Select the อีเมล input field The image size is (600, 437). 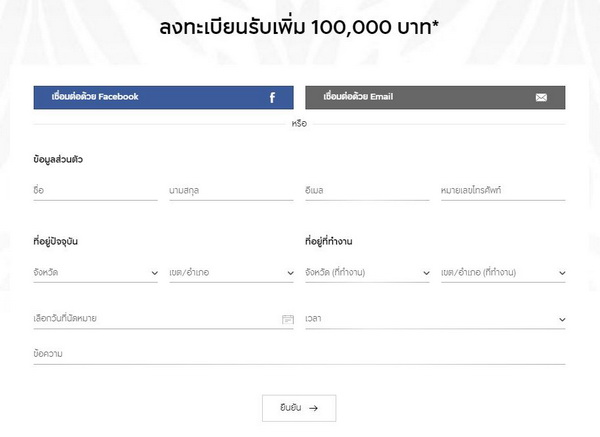tap(367, 190)
